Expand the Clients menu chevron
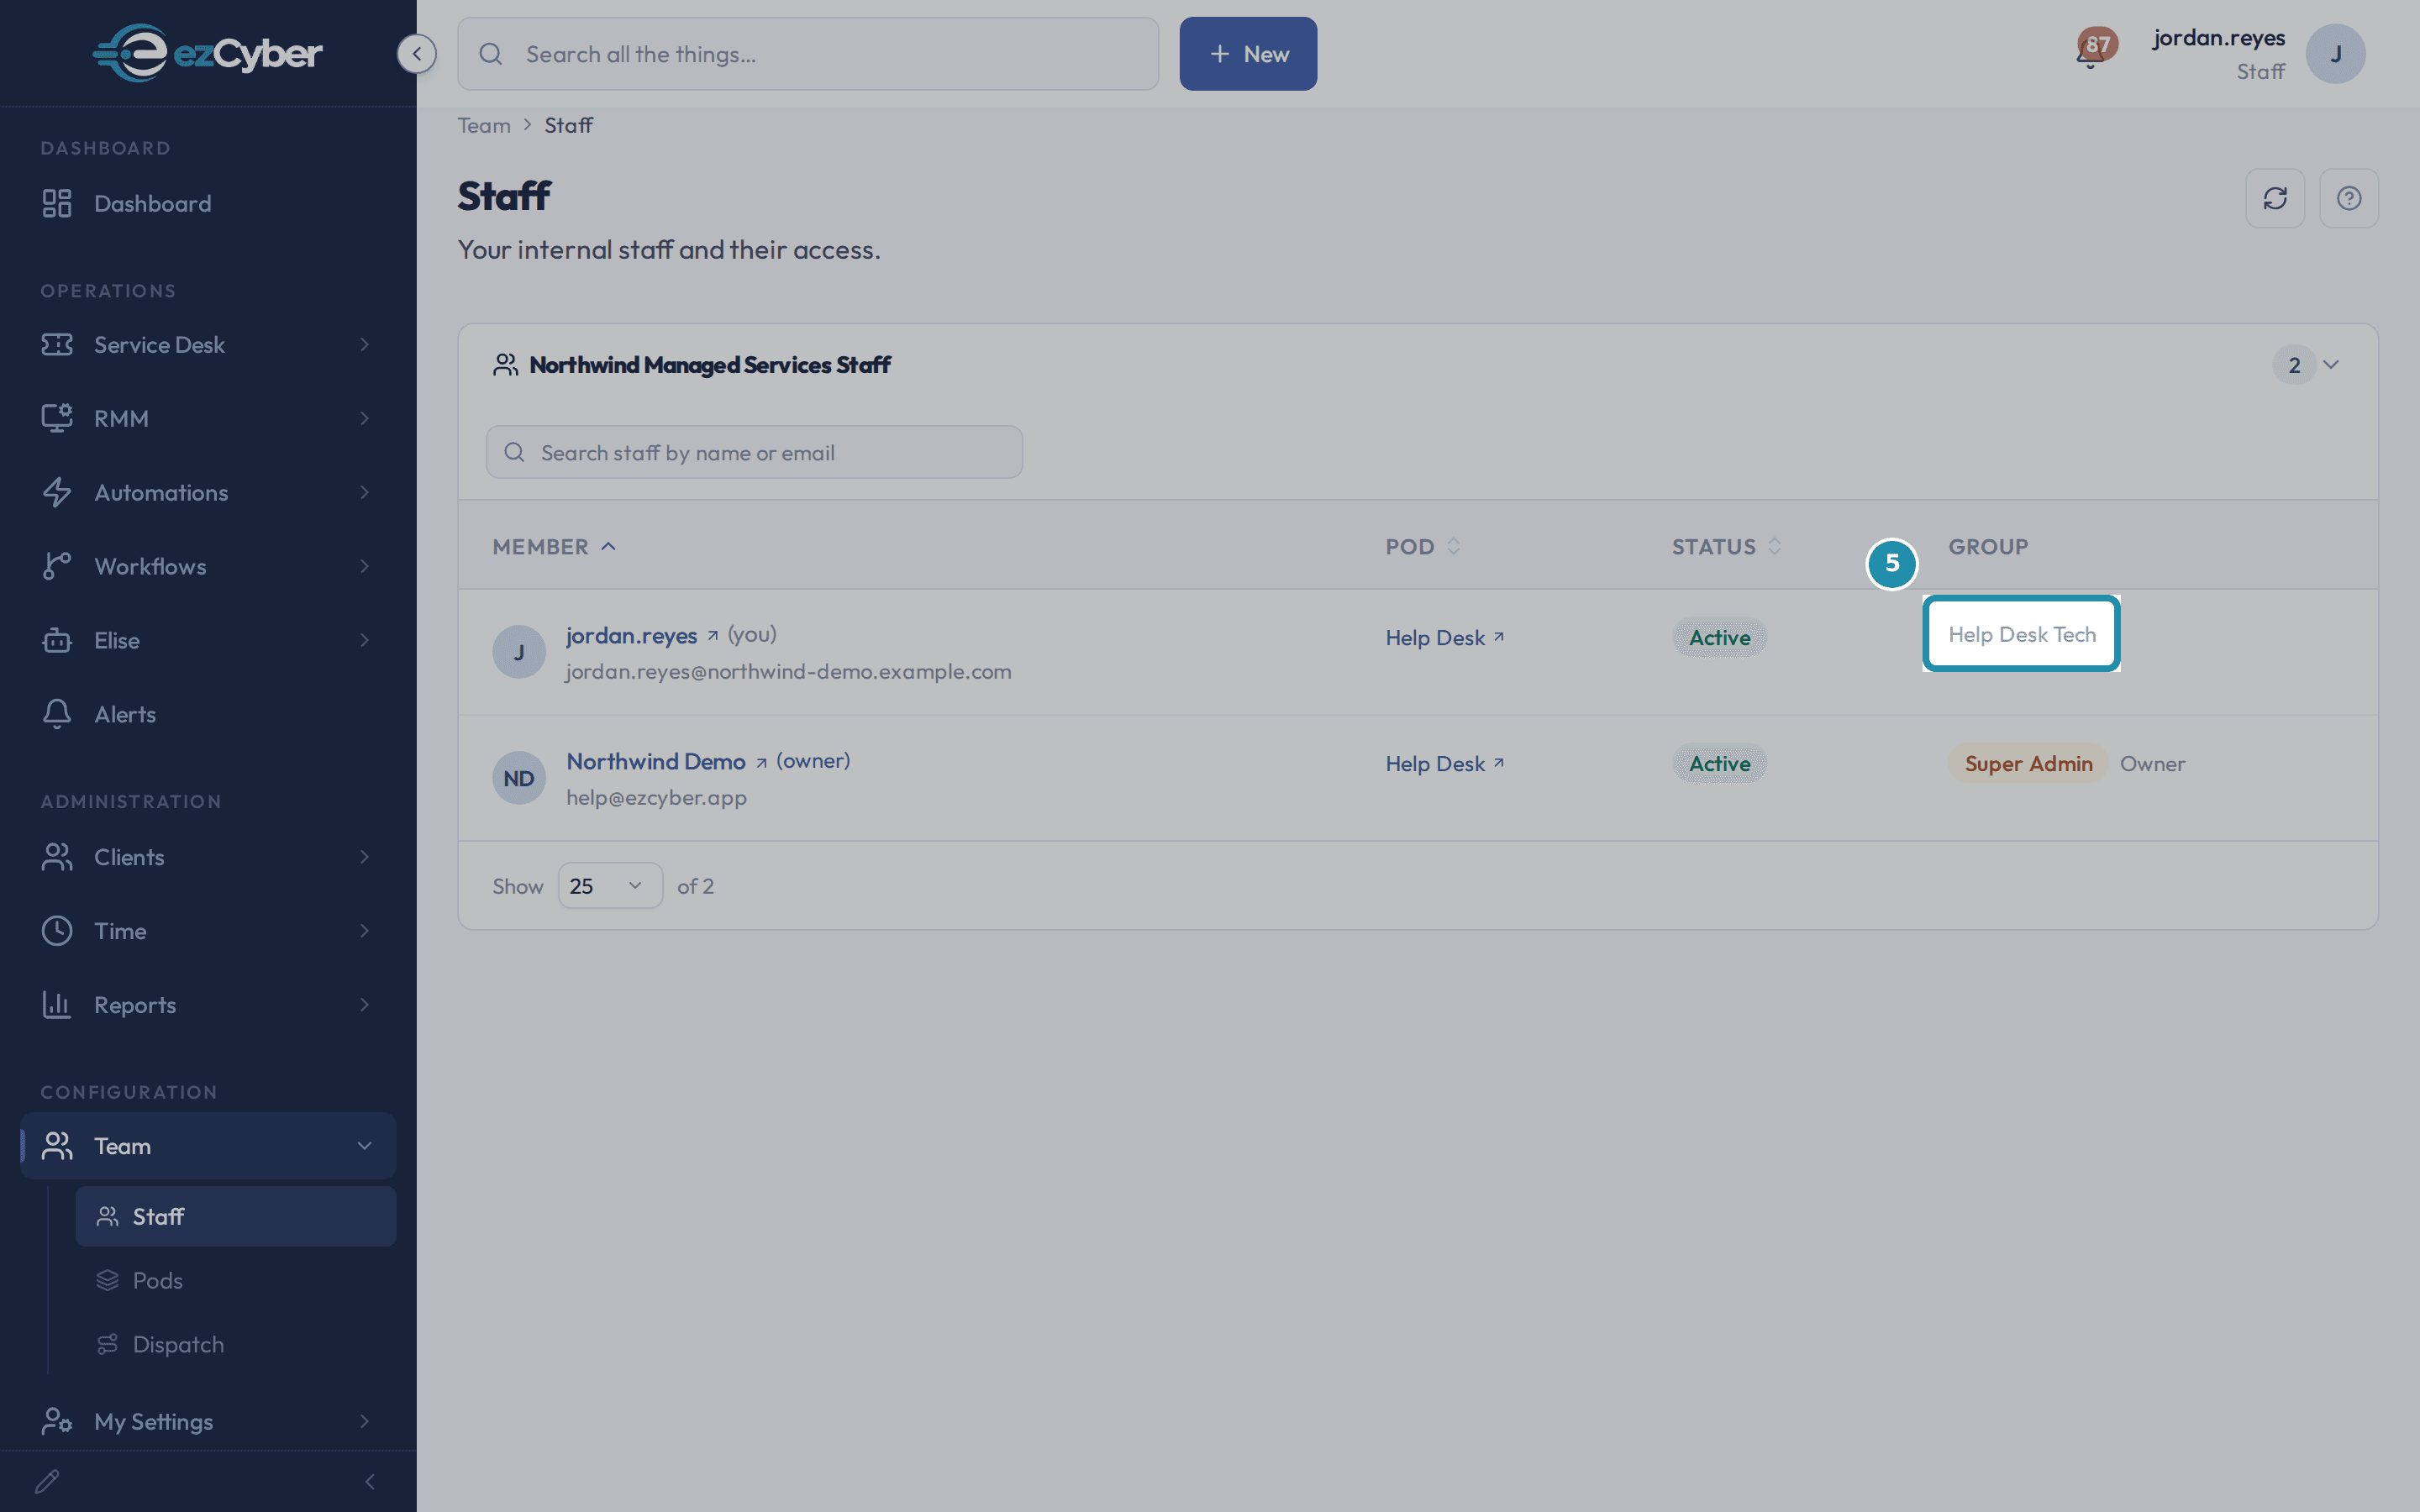The width and height of the screenshot is (2420, 1512). pyautogui.click(x=365, y=857)
